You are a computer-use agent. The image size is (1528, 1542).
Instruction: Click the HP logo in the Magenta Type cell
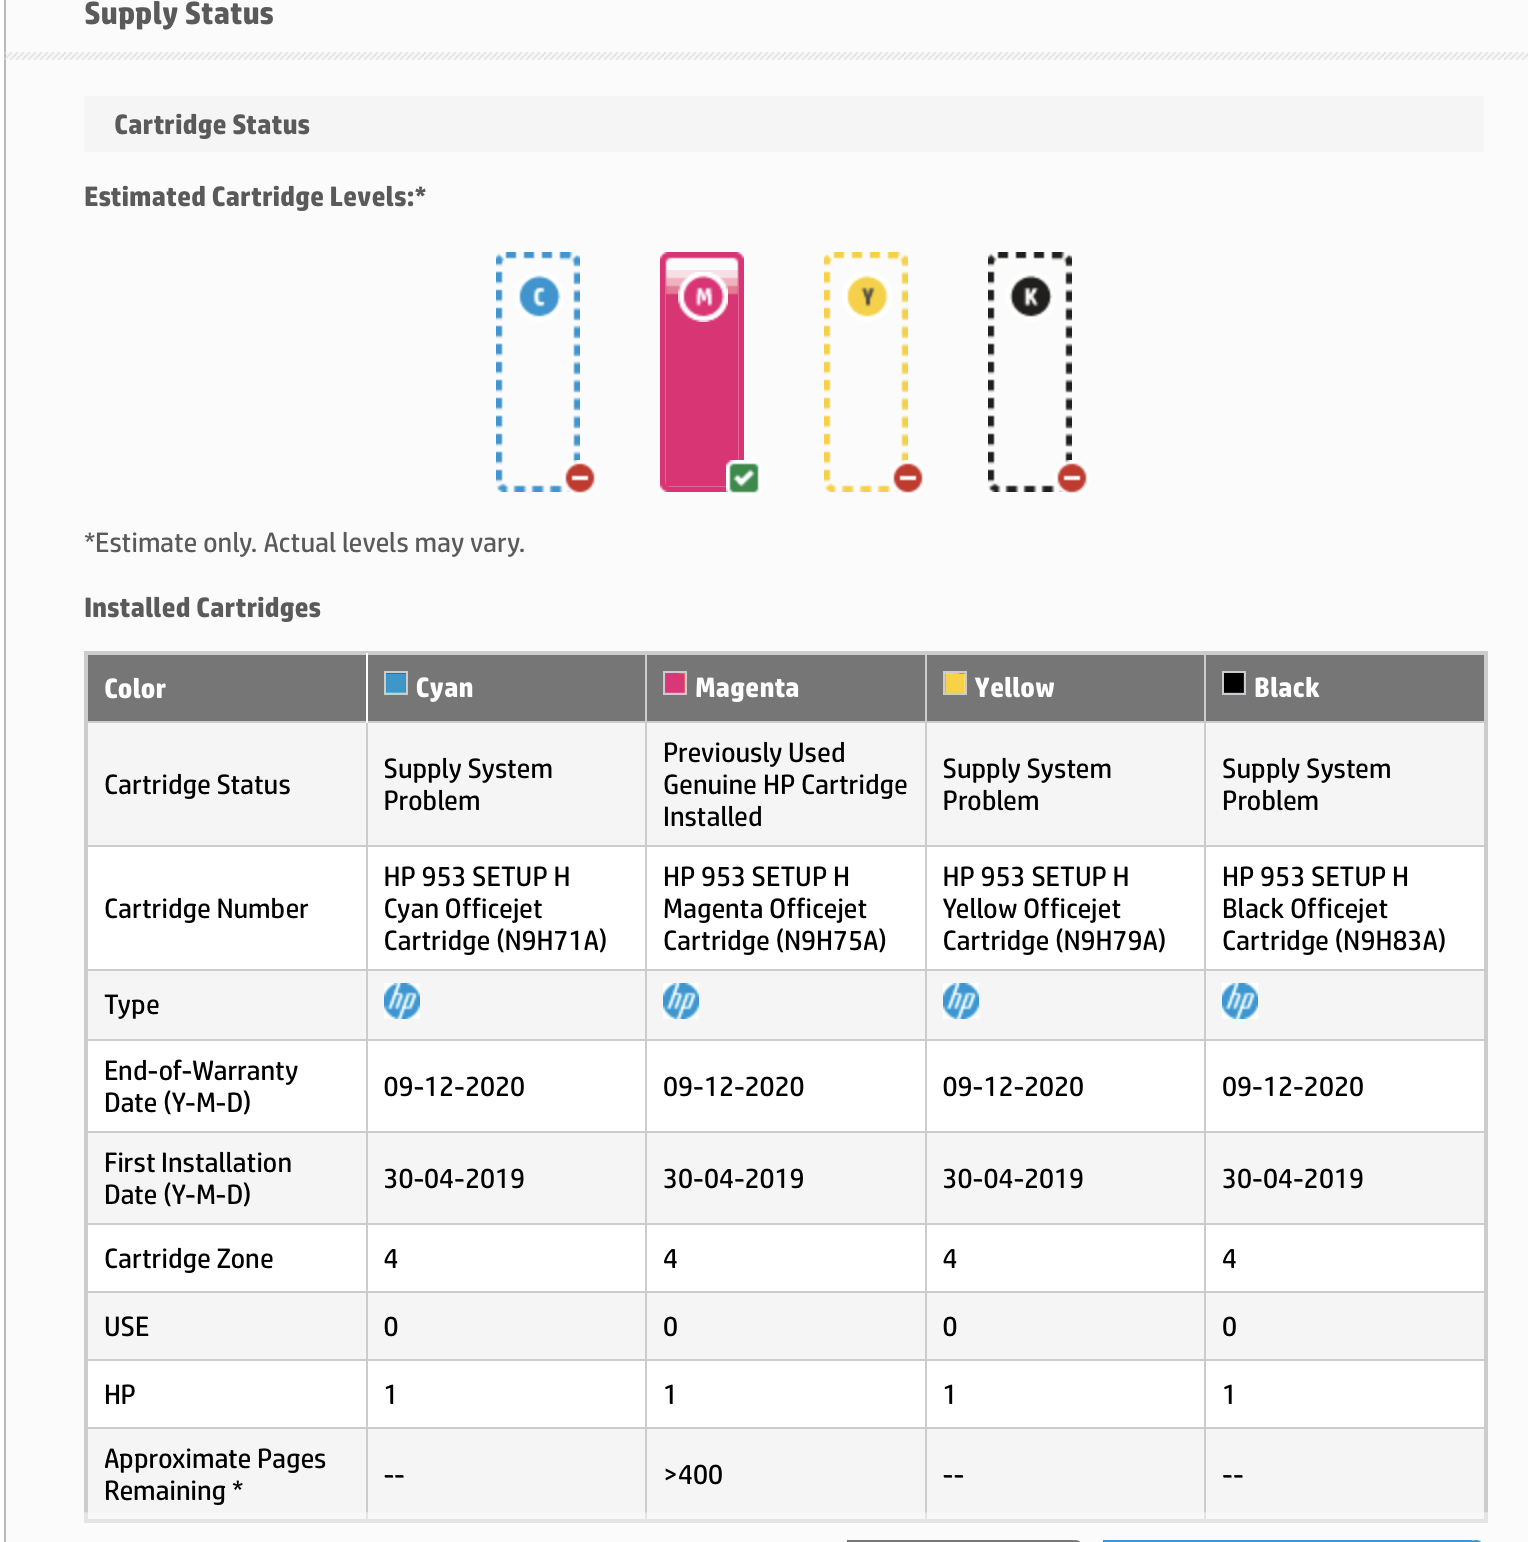(x=681, y=1000)
